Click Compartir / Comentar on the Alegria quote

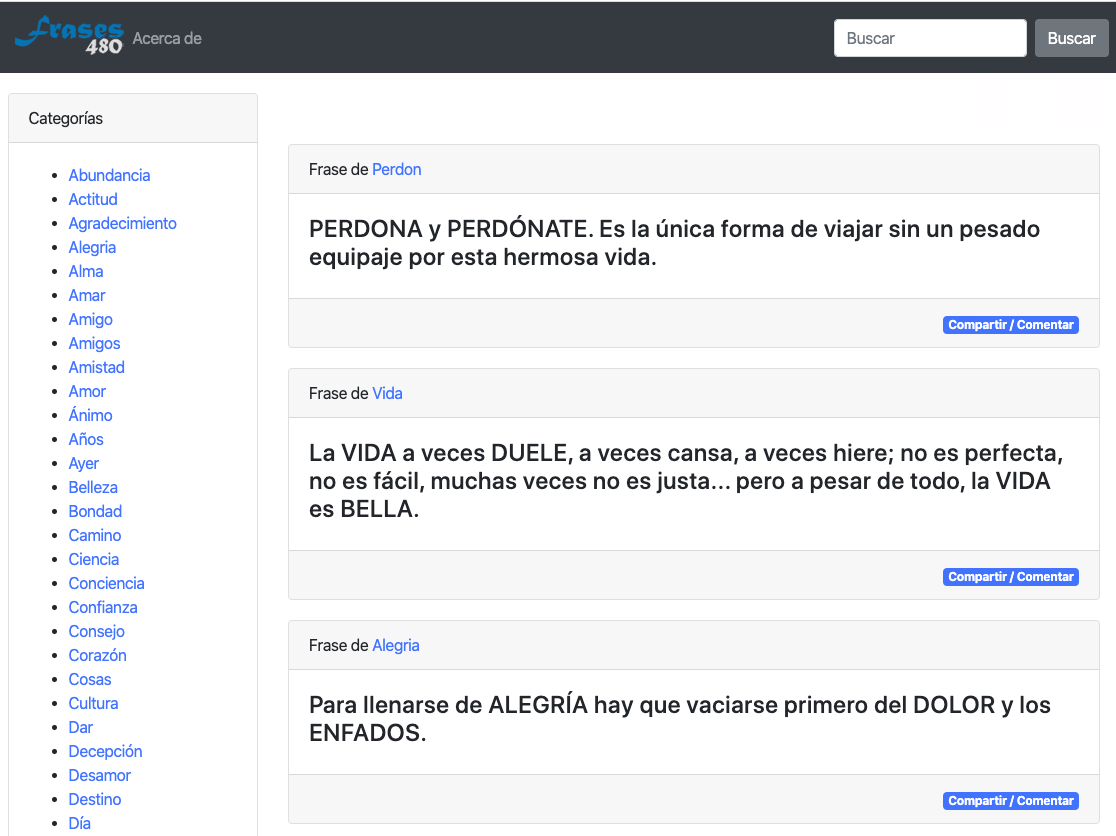1010,800
